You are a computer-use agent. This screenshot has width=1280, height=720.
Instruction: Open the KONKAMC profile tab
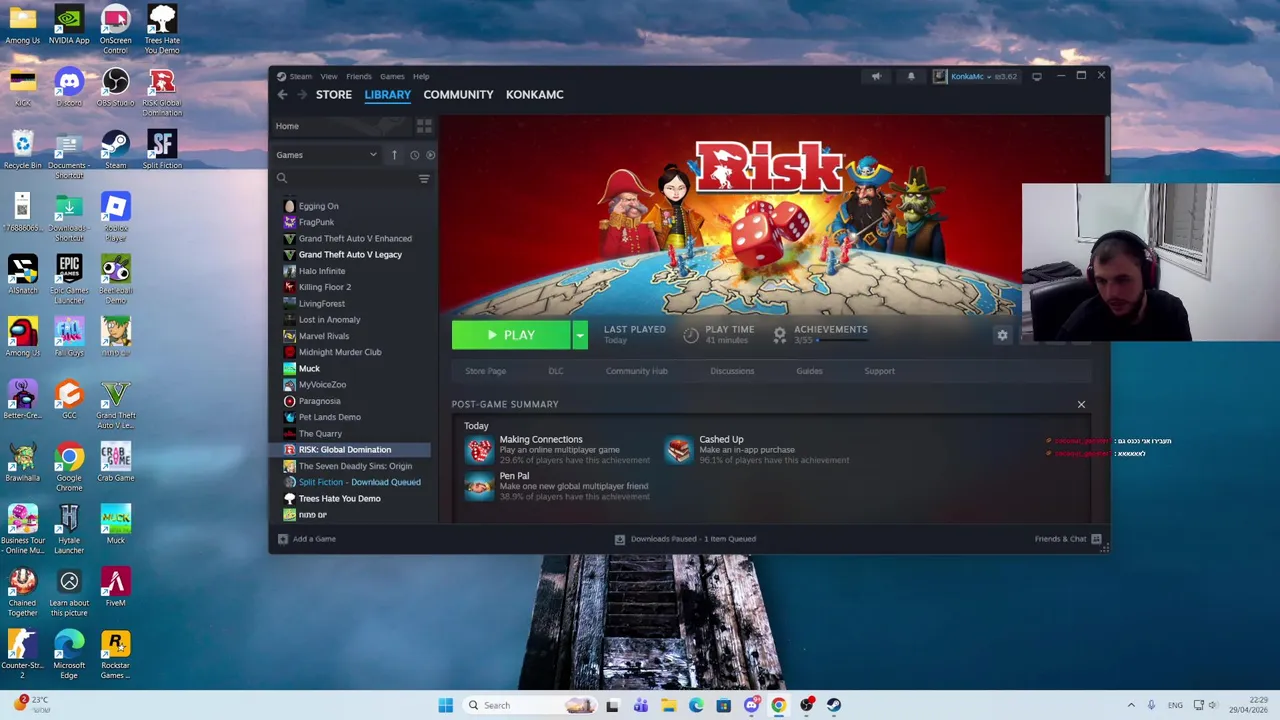pos(534,95)
